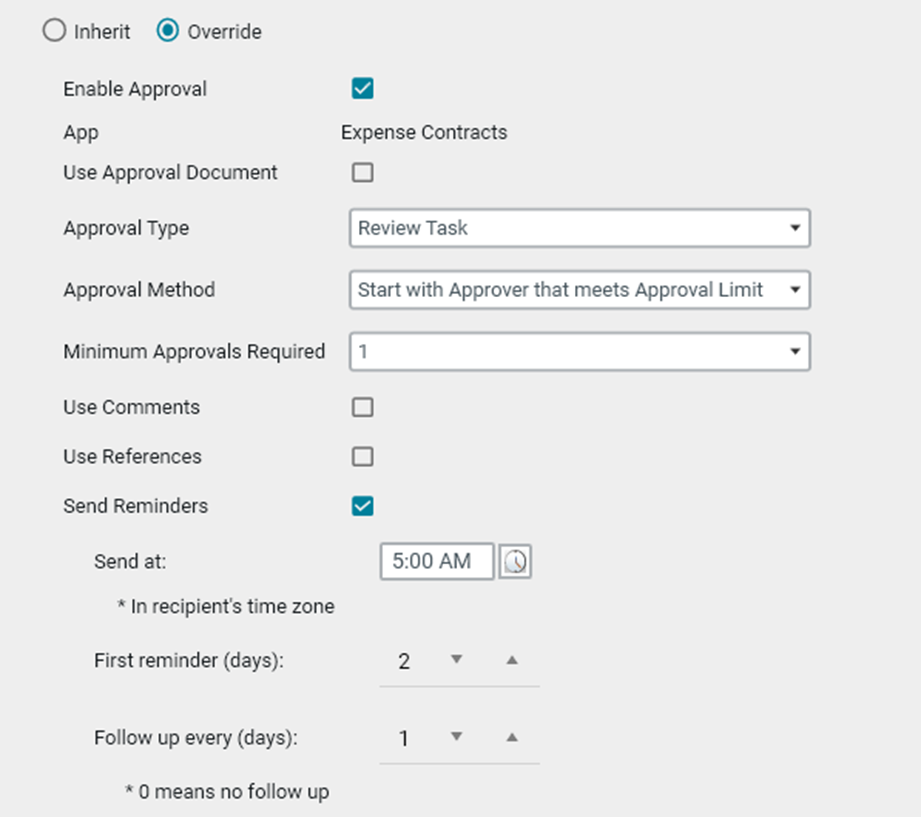Viewport: 921px width, 817px height.
Task: Expand the Approval Method dropdown
Action: (579, 290)
